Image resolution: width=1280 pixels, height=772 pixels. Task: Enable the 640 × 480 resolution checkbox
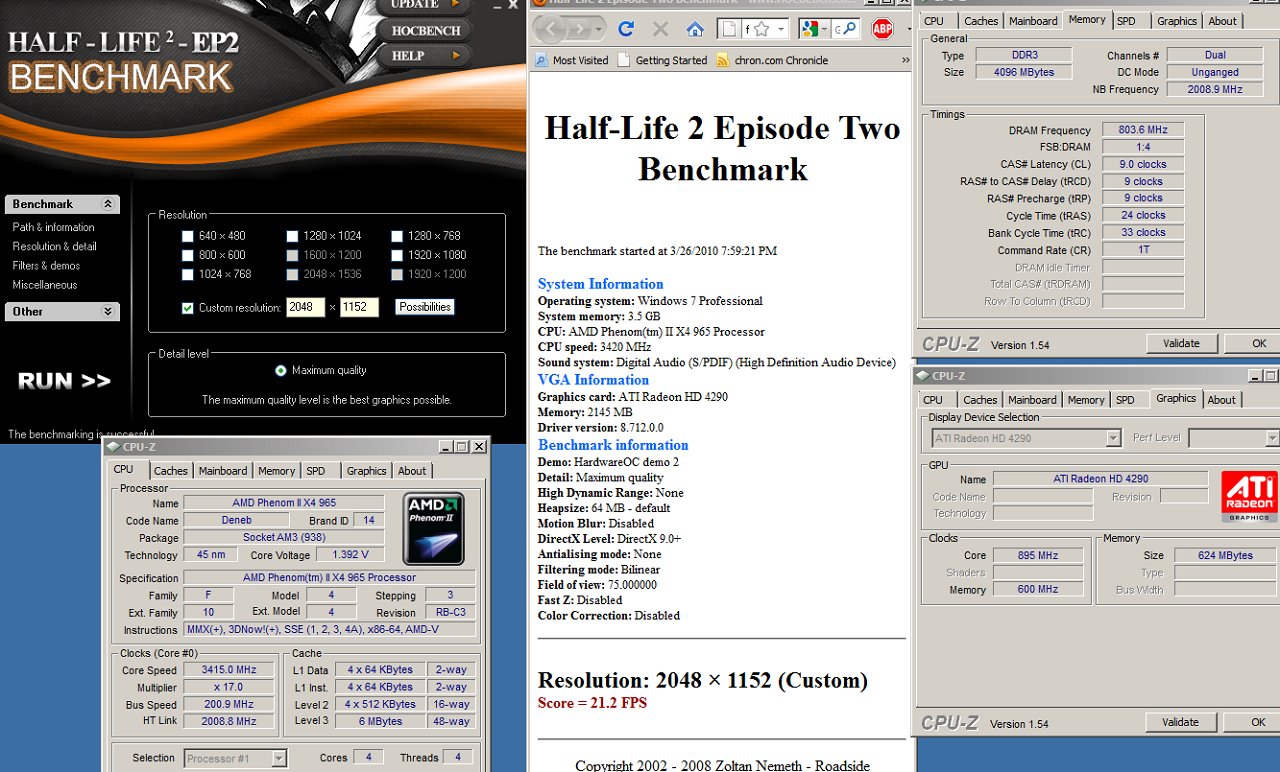(187, 237)
